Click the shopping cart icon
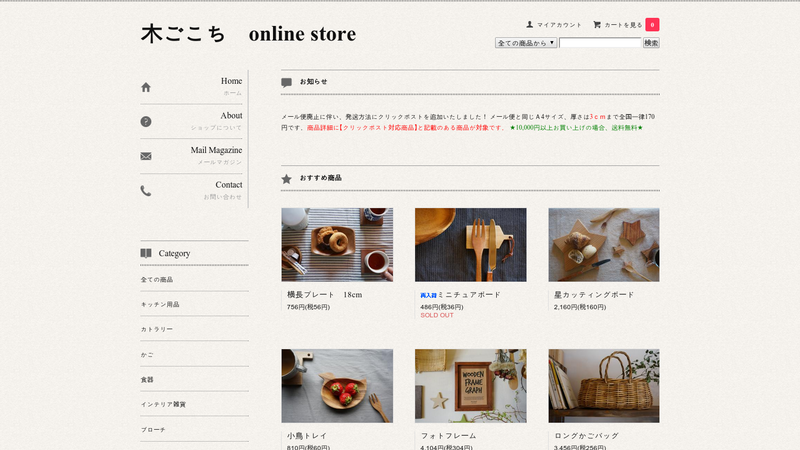The width and height of the screenshot is (800, 450). tap(597, 24)
